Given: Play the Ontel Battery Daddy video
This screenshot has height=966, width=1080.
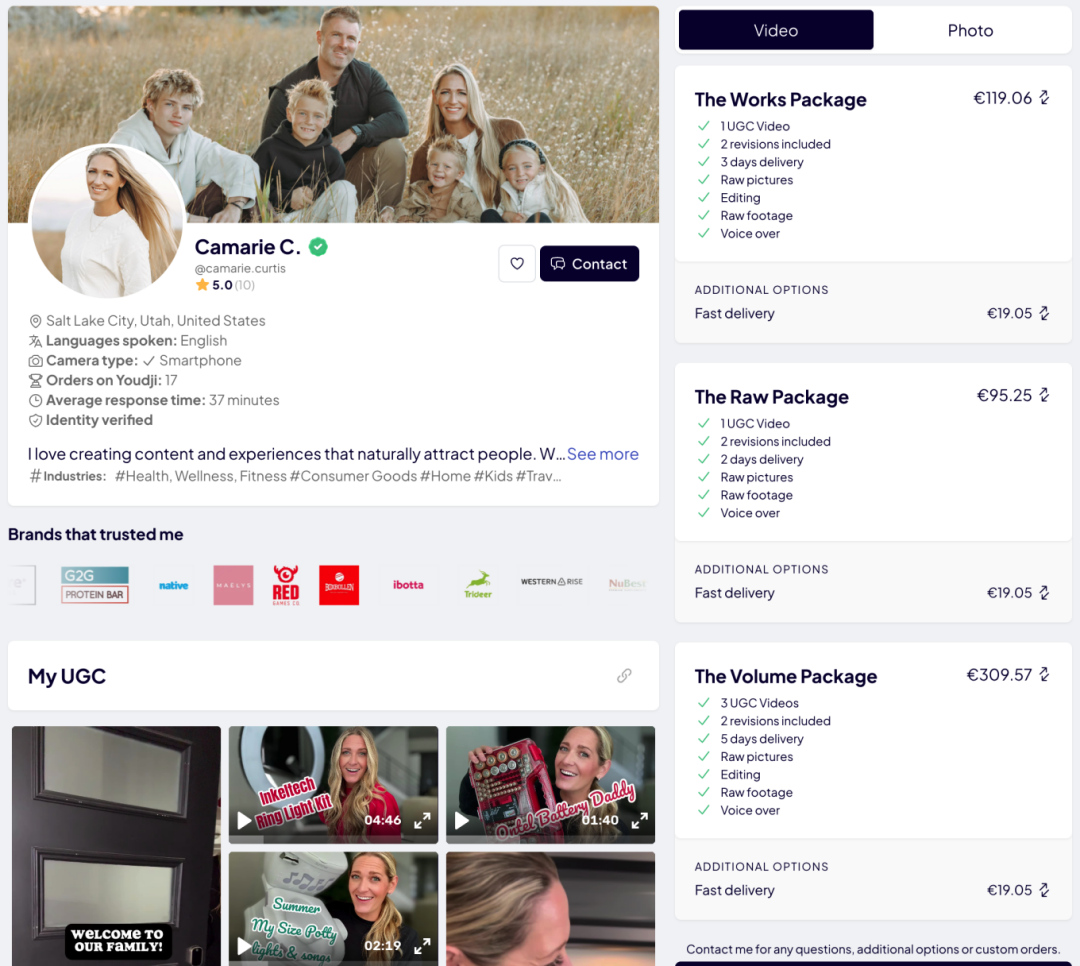Looking at the screenshot, I should [461, 820].
